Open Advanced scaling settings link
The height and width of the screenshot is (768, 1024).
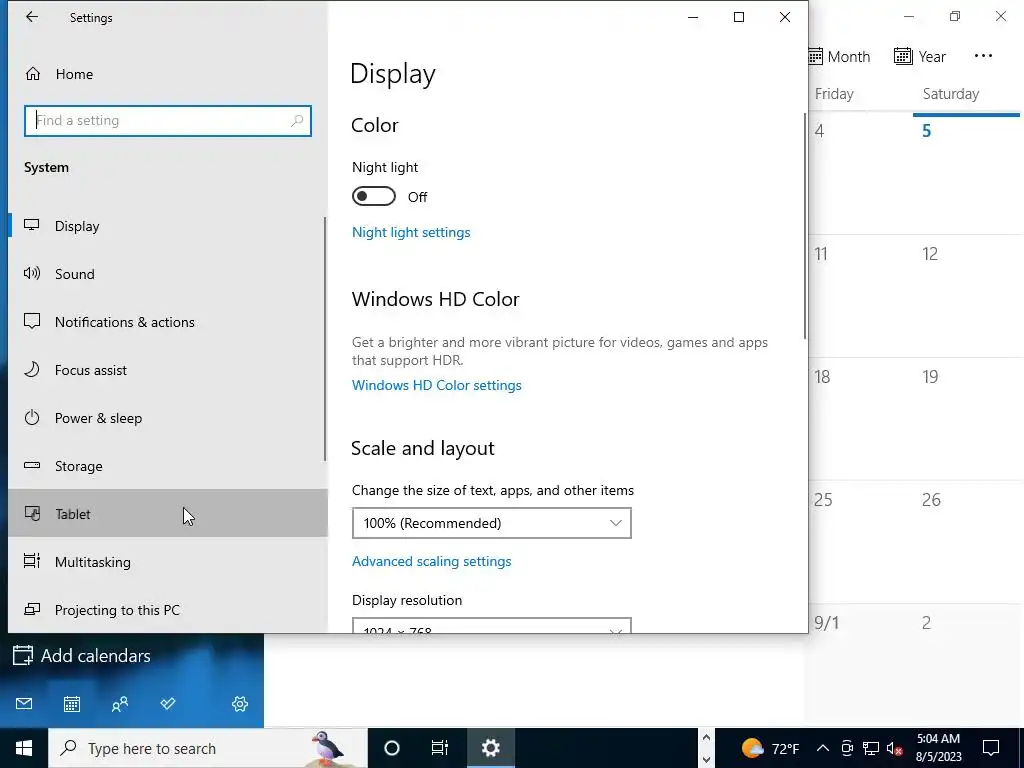pyautogui.click(x=432, y=561)
